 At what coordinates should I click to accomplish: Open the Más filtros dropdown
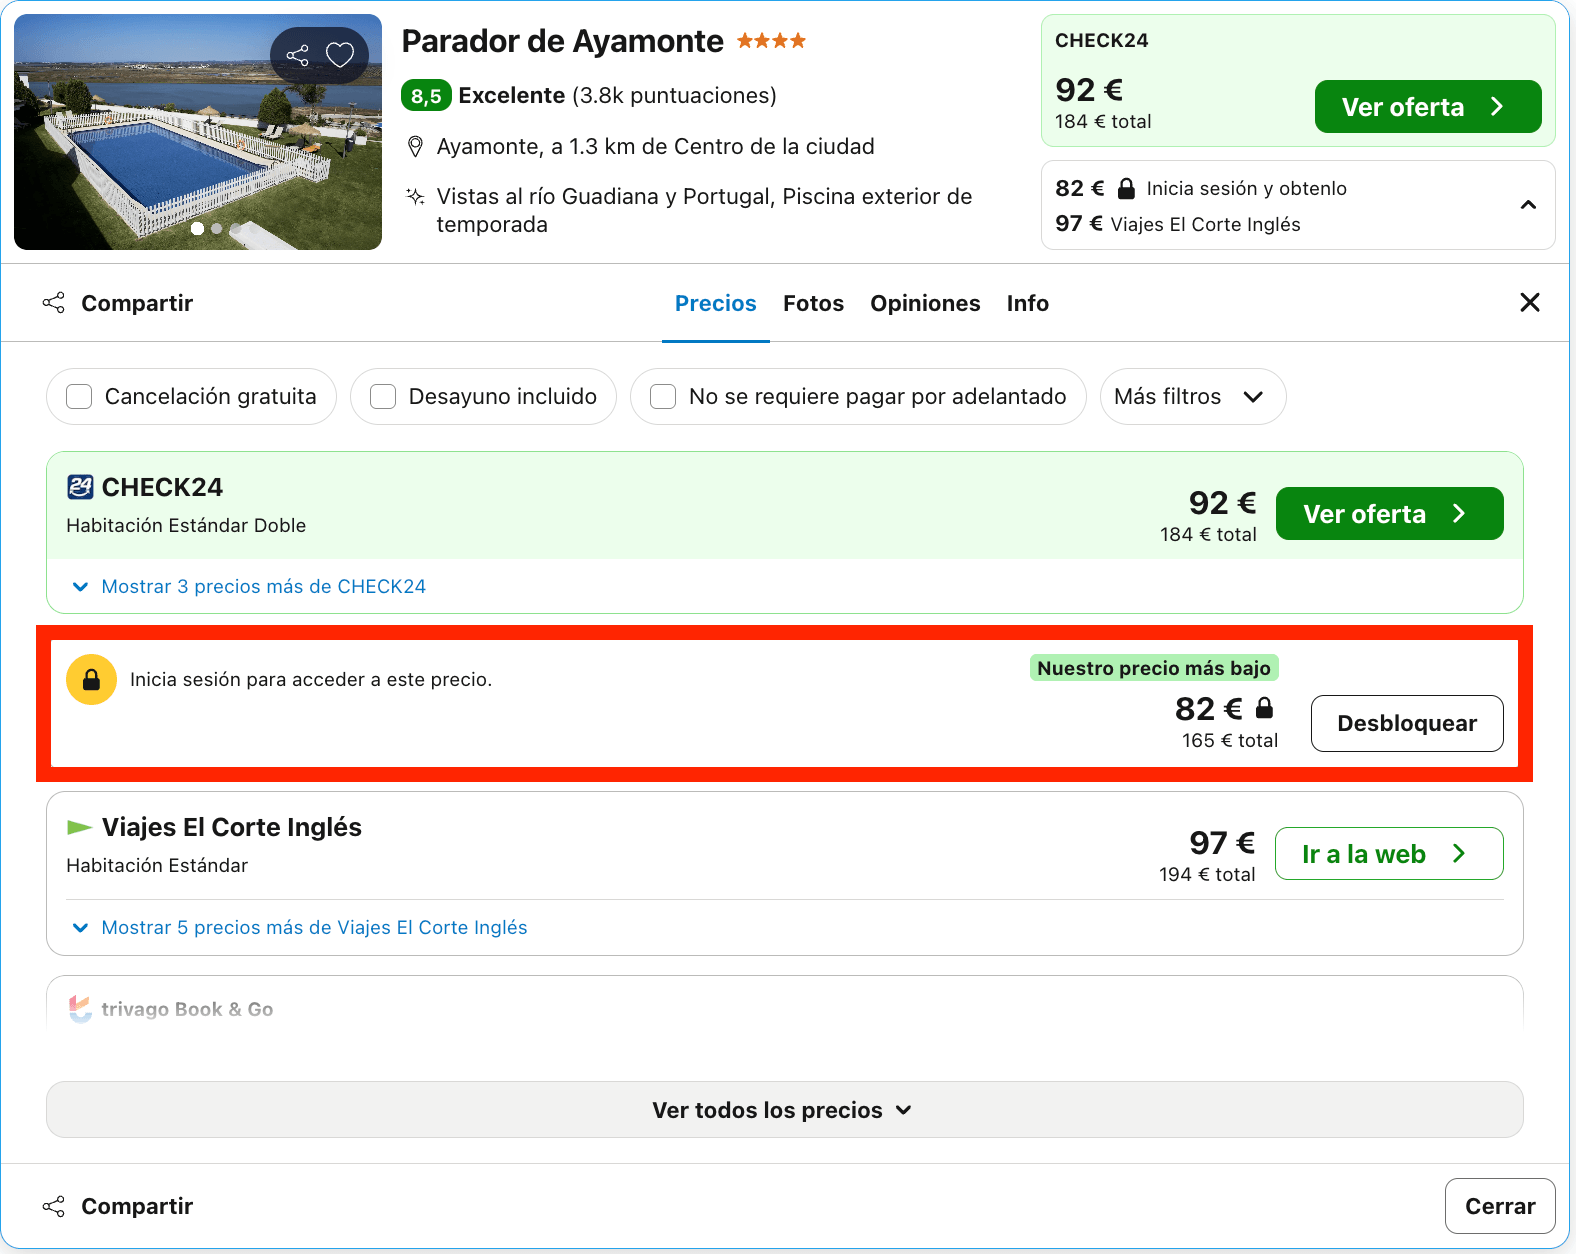1192,397
